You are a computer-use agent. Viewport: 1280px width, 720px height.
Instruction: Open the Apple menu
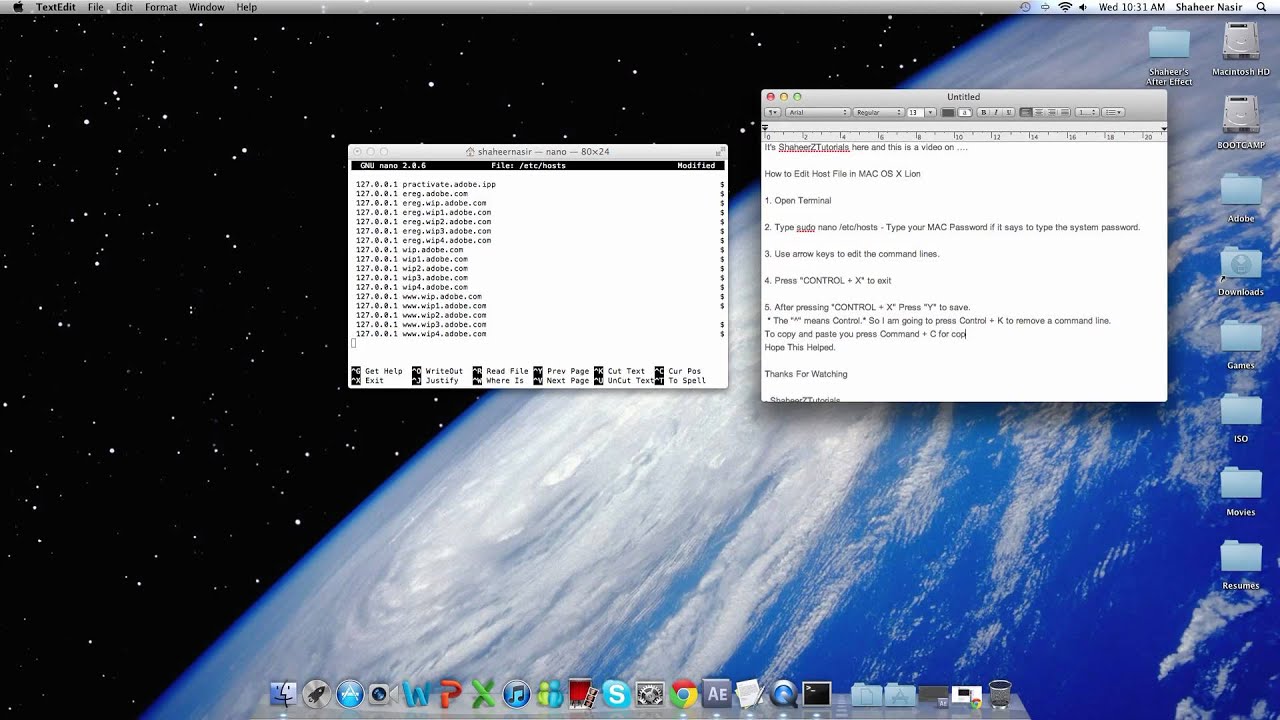(17, 7)
